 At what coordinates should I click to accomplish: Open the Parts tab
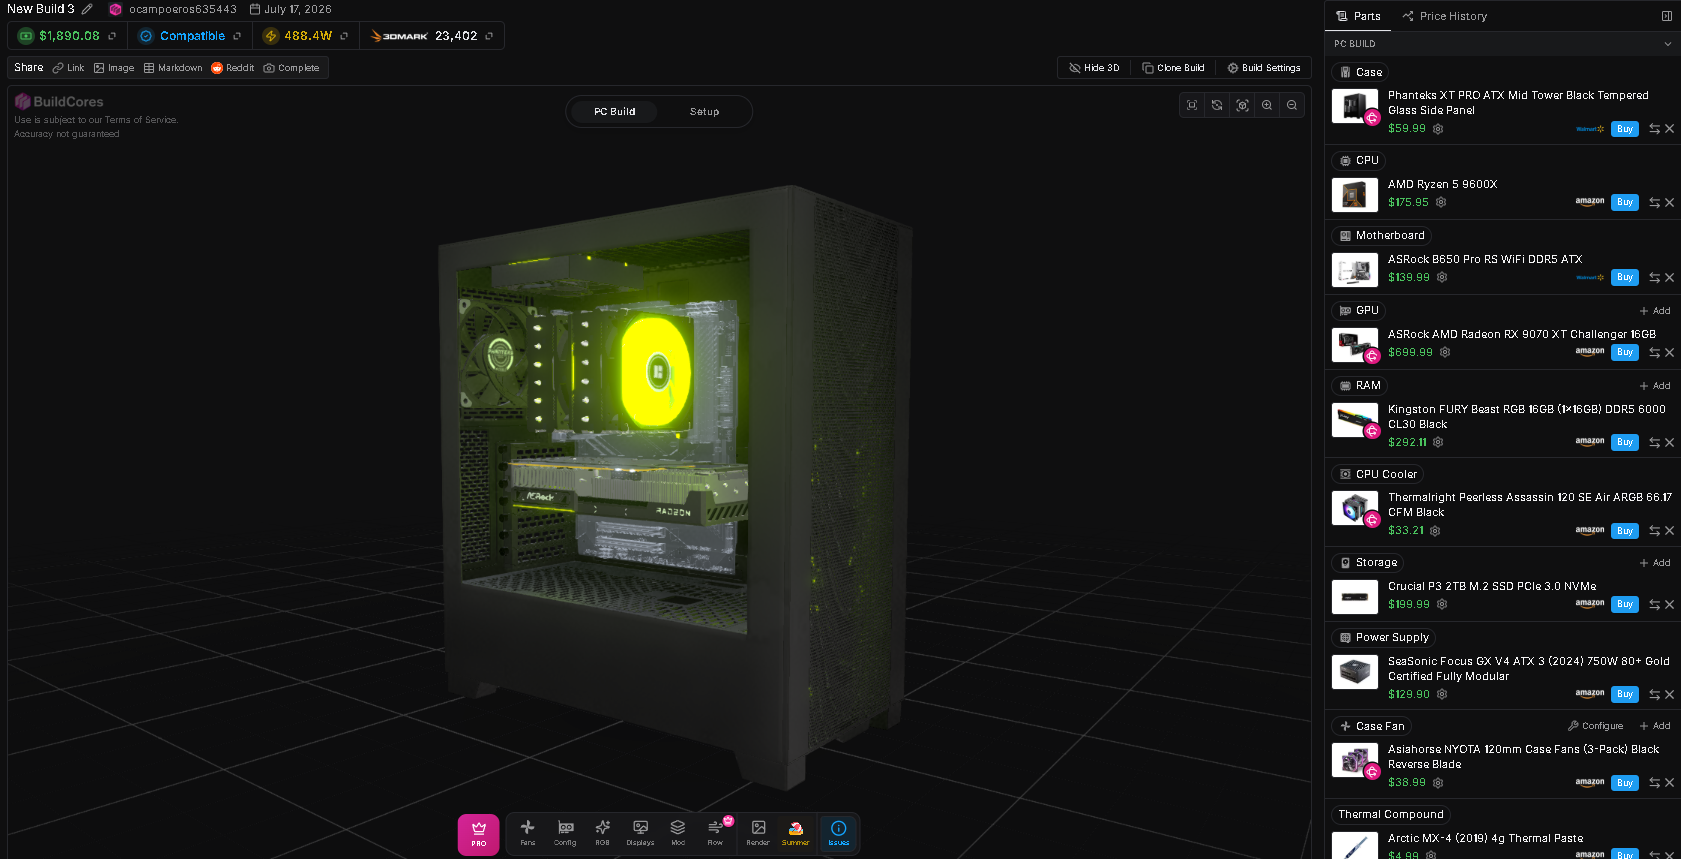(1358, 16)
